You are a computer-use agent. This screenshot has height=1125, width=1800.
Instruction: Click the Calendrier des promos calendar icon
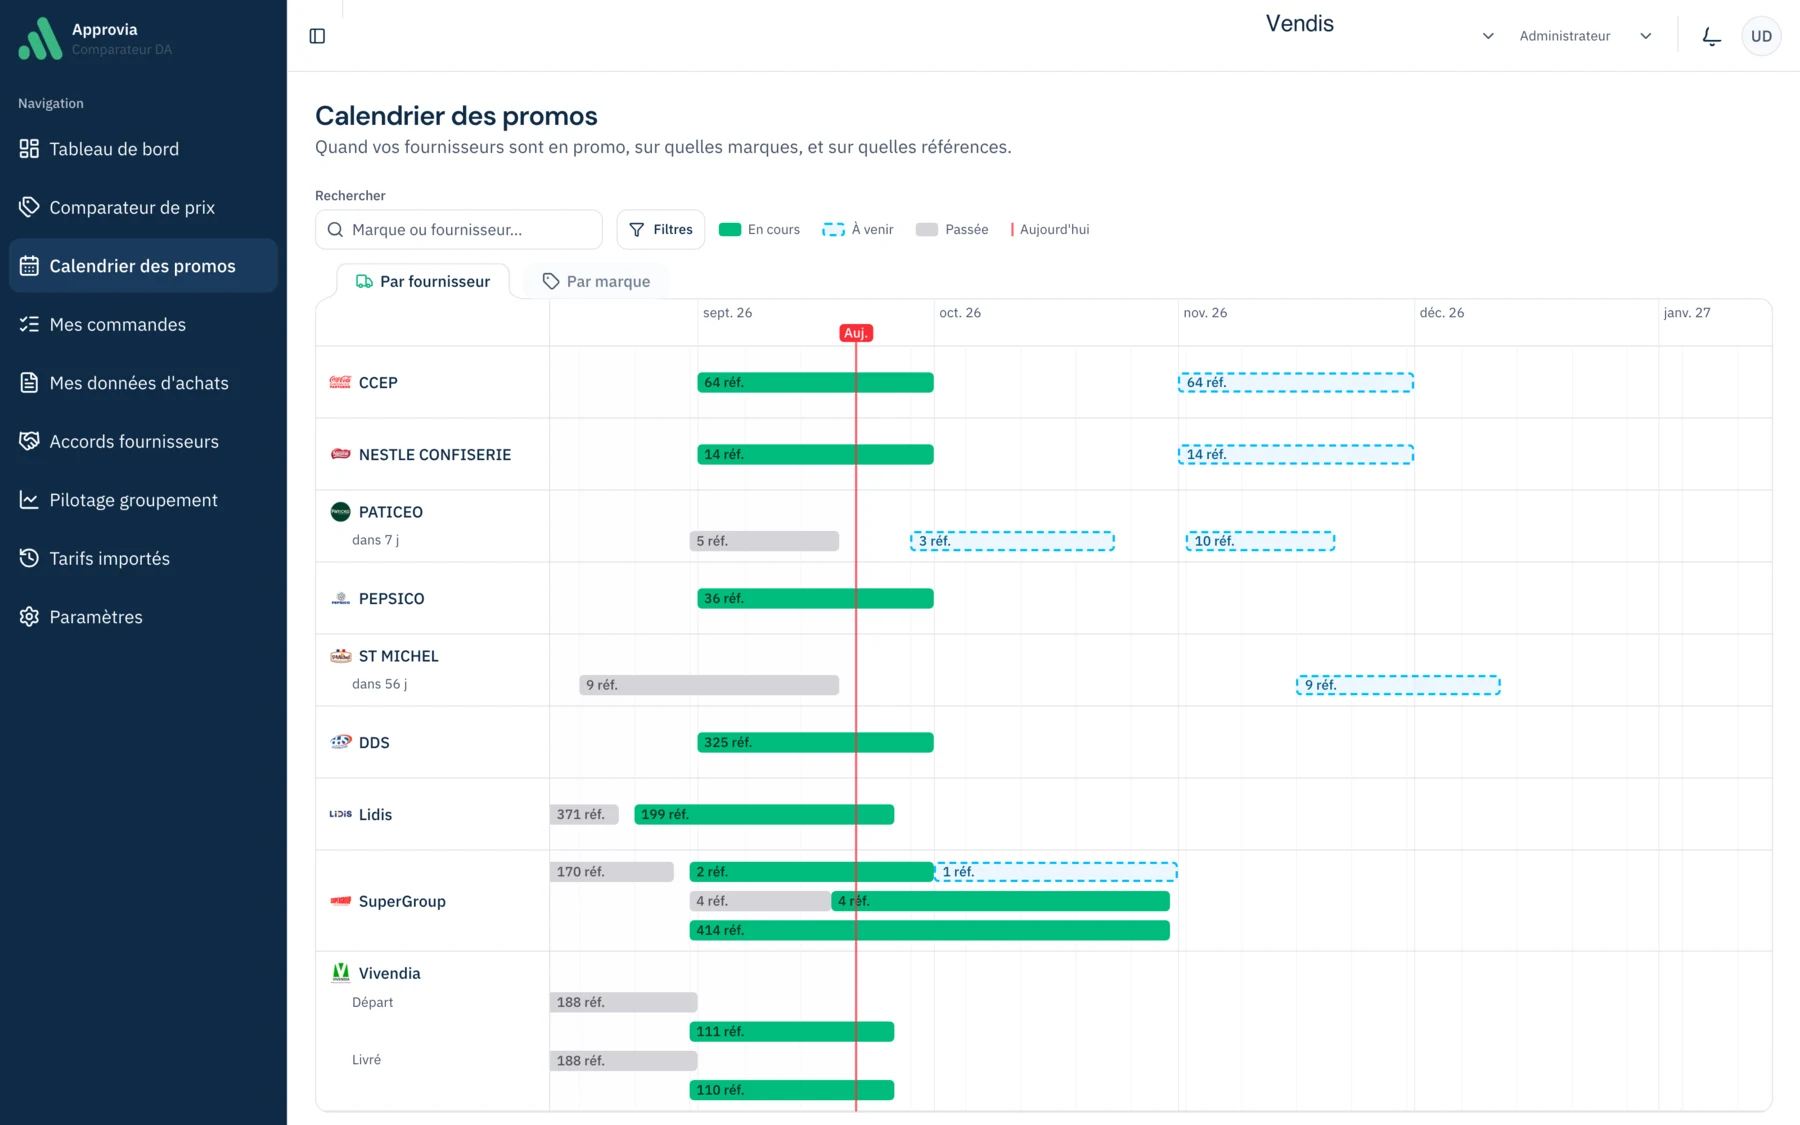pos(29,266)
